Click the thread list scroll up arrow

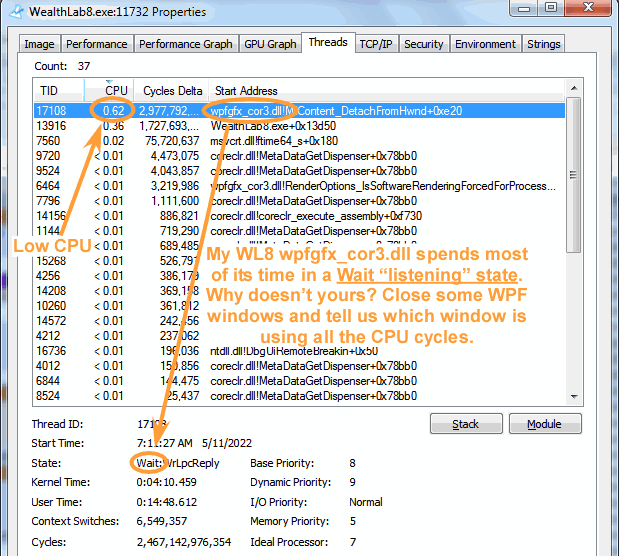click(x=574, y=88)
